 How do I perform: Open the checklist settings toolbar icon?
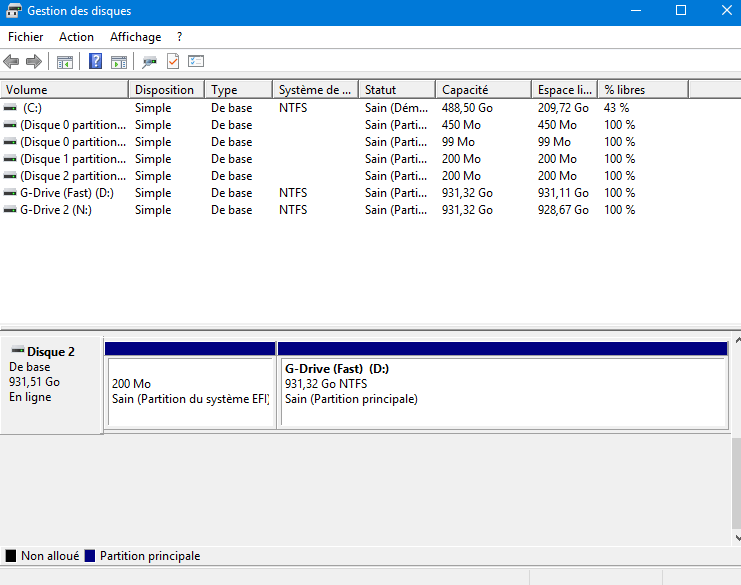pyautogui.click(x=196, y=62)
